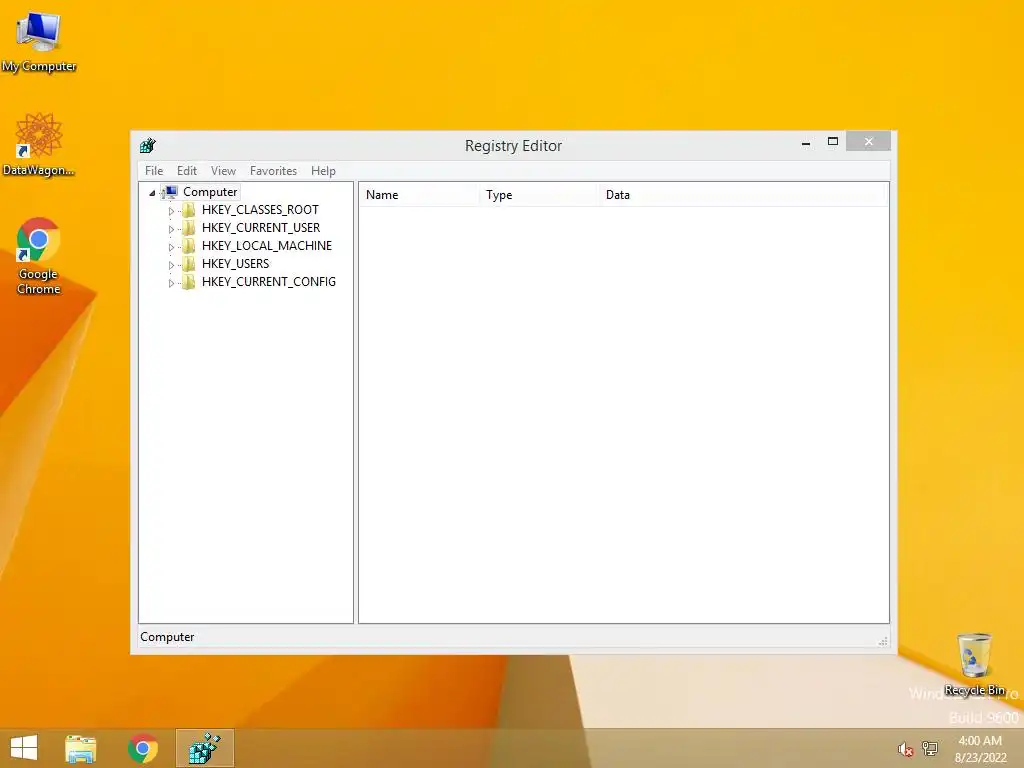1024x768 pixels.
Task: Open the File menu
Action: click(154, 170)
